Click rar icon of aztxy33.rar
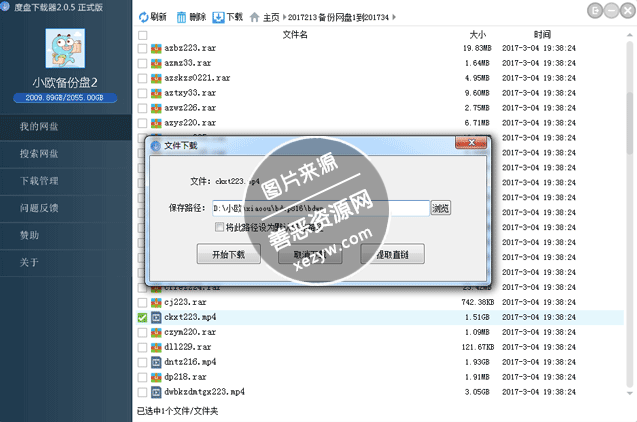637x422 pixels. [156, 93]
